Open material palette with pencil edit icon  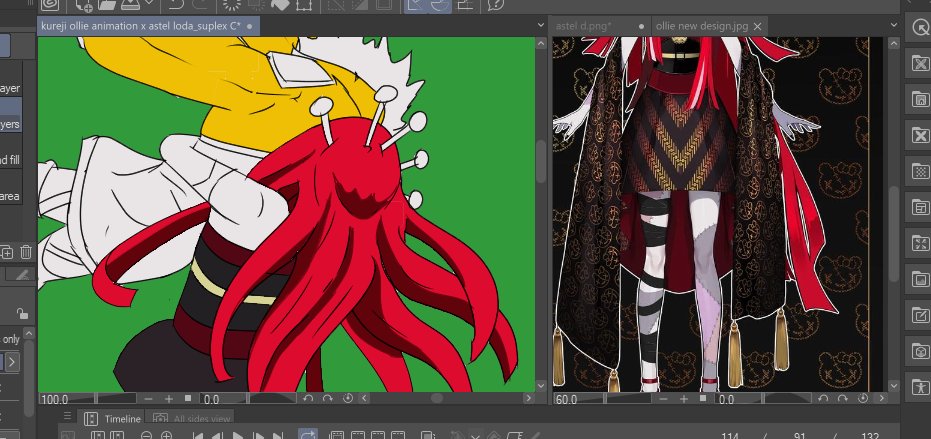(x=920, y=315)
